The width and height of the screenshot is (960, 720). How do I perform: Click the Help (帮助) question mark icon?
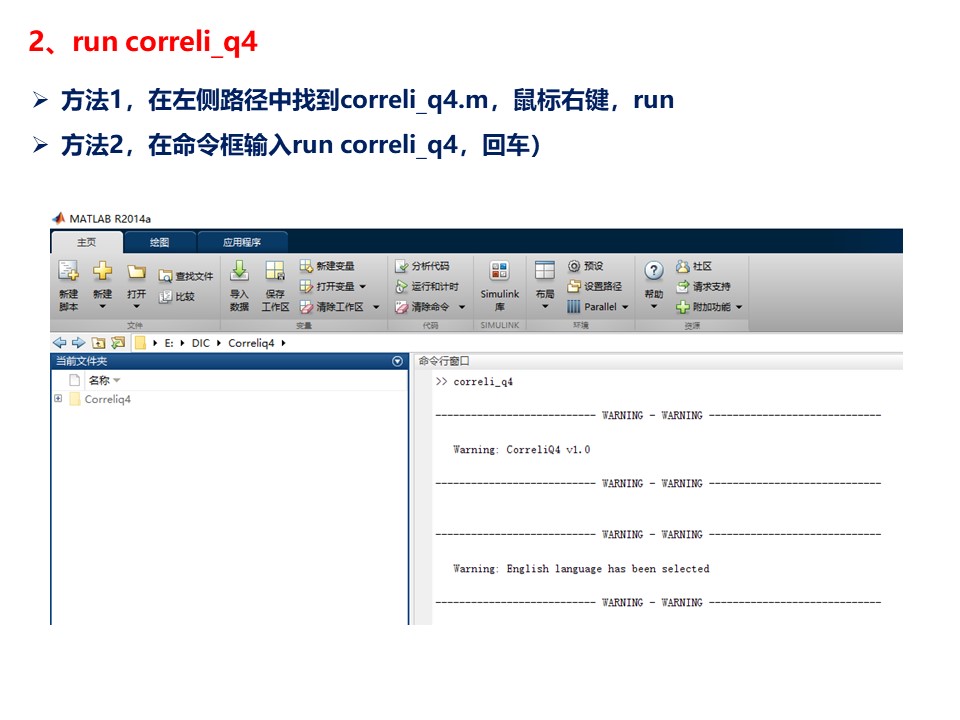click(654, 271)
